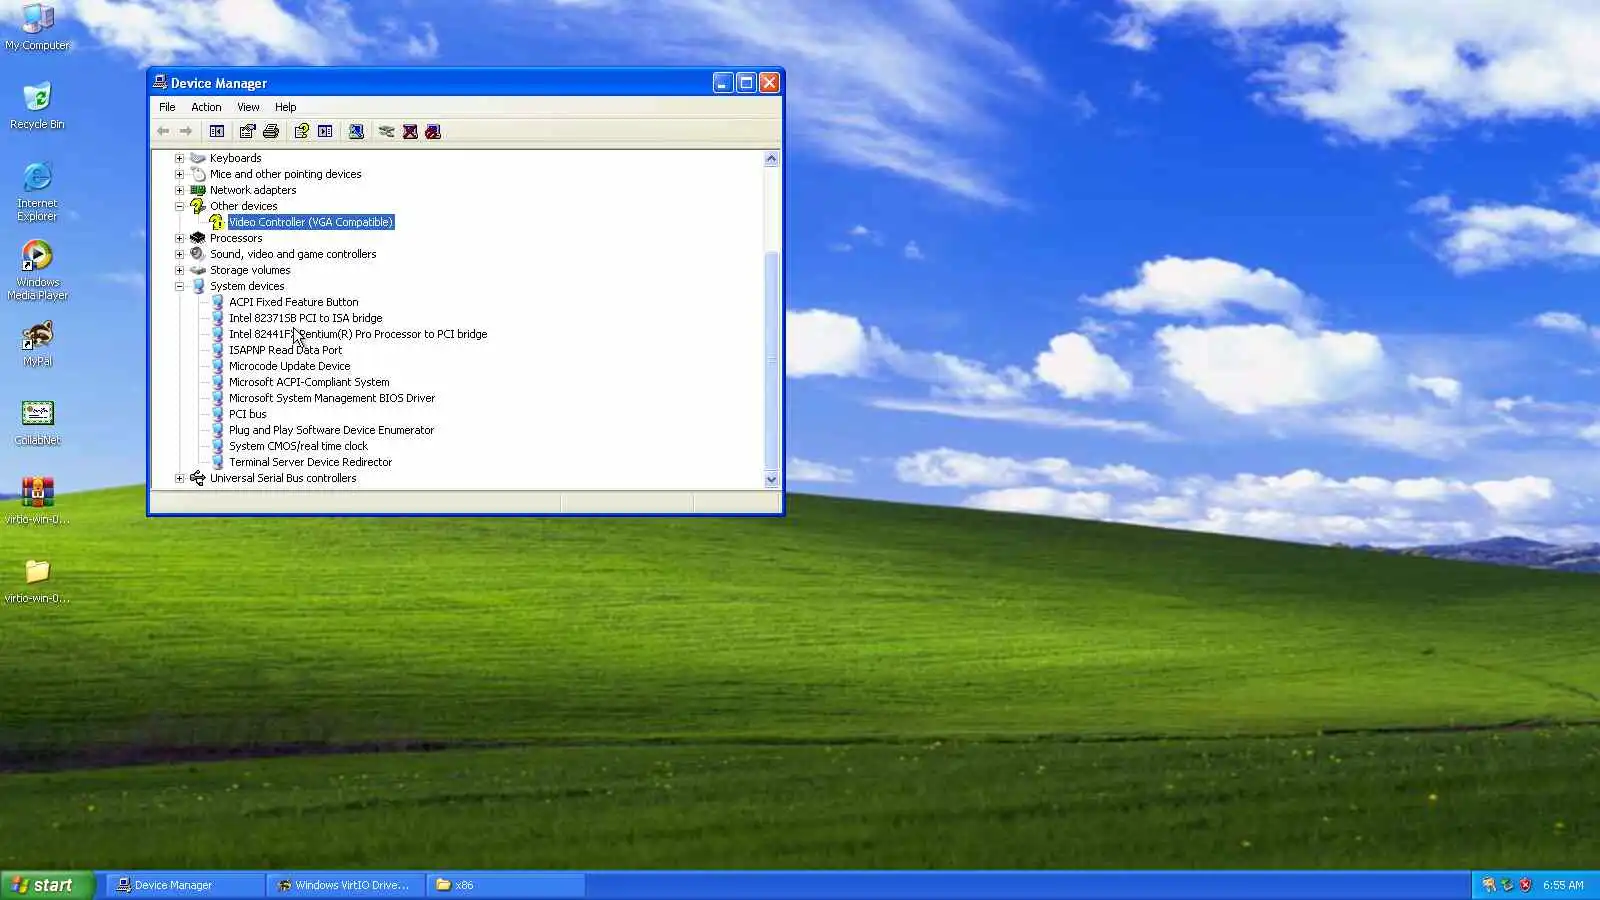Select Microcode Update Device
The height and width of the screenshot is (900, 1600).
289,366
